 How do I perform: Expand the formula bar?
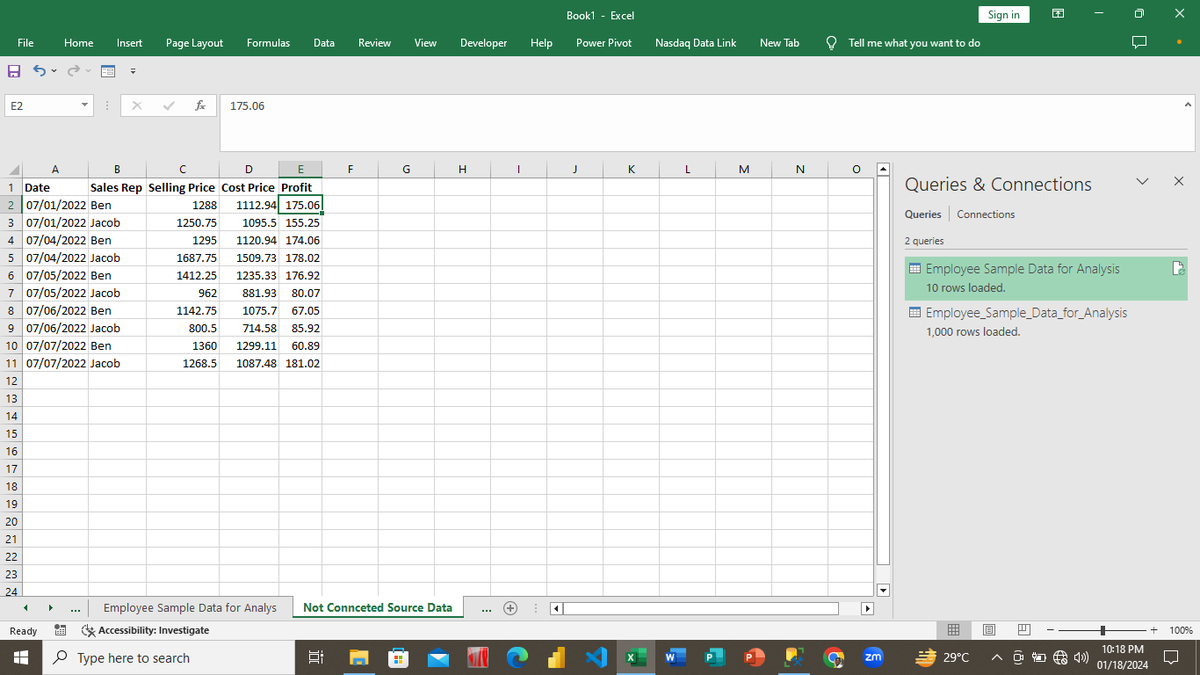[1187, 104]
